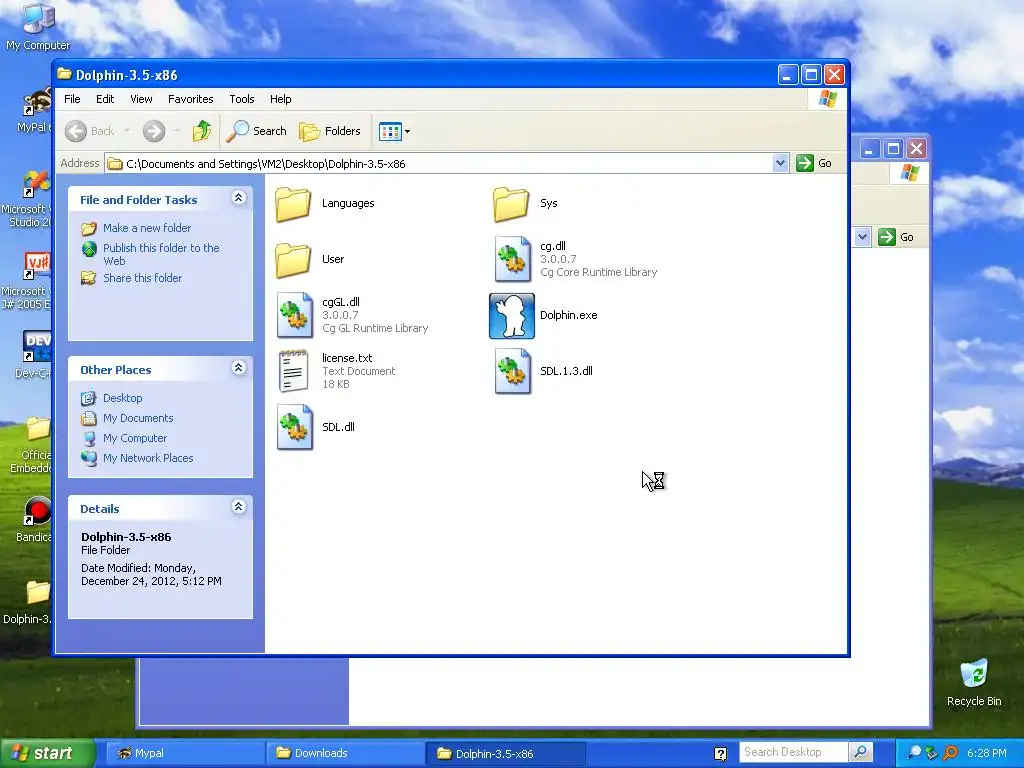Switch to Dolphin-3.5-x86 taskbar button
Image resolution: width=1024 pixels, height=768 pixels.
point(505,754)
